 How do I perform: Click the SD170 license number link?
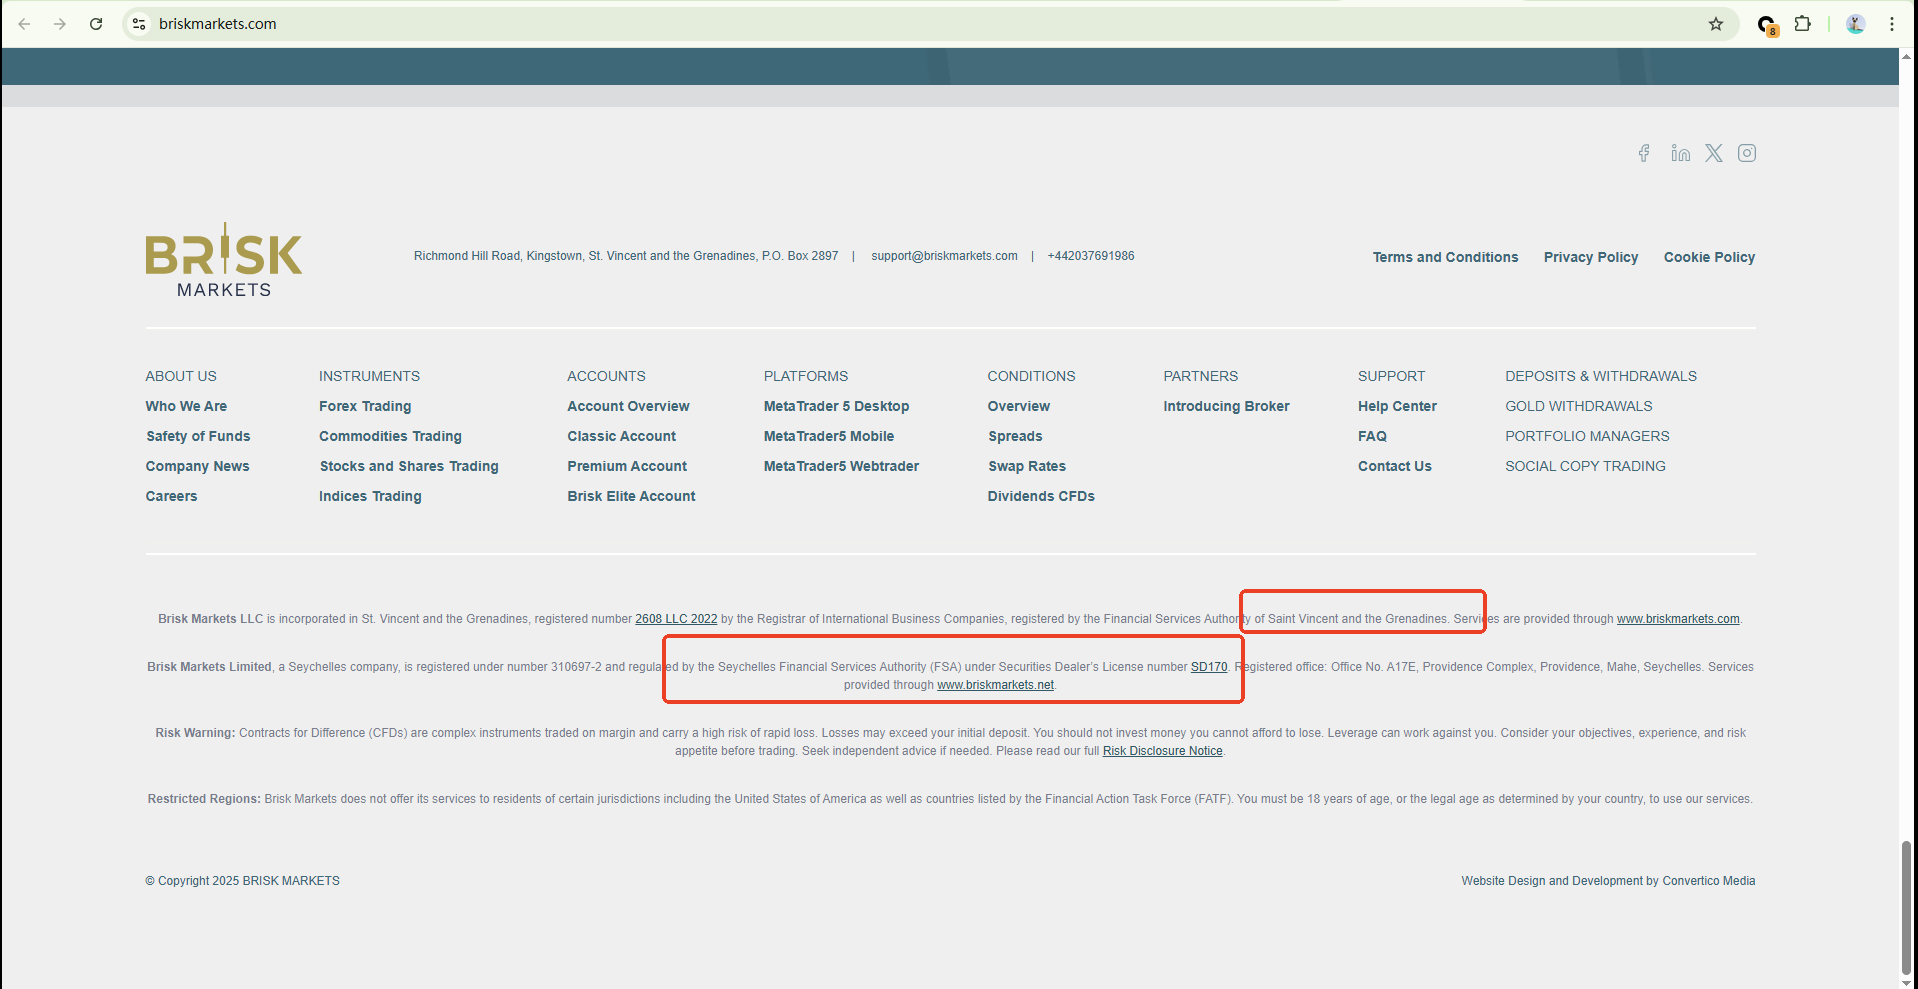pos(1208,667)
